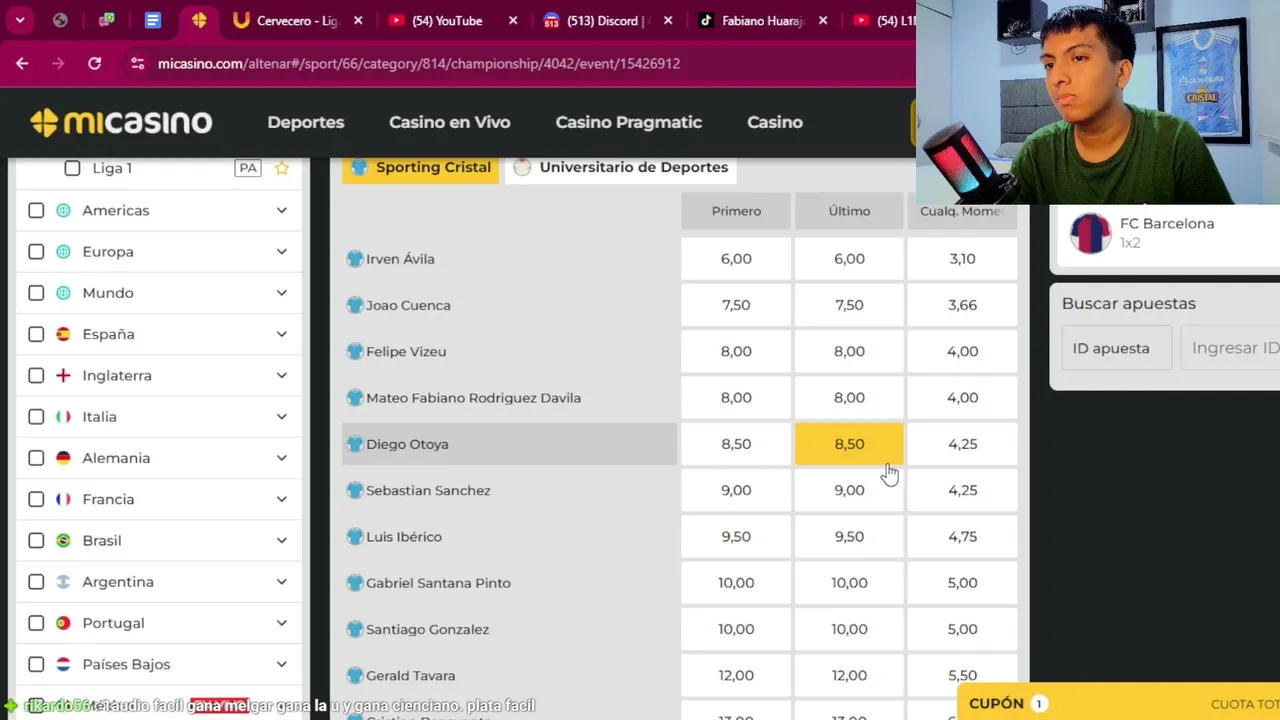Open the Casino Pragmatic menu
Viewport: 1280px width, 720px height.
coord(629,122)
